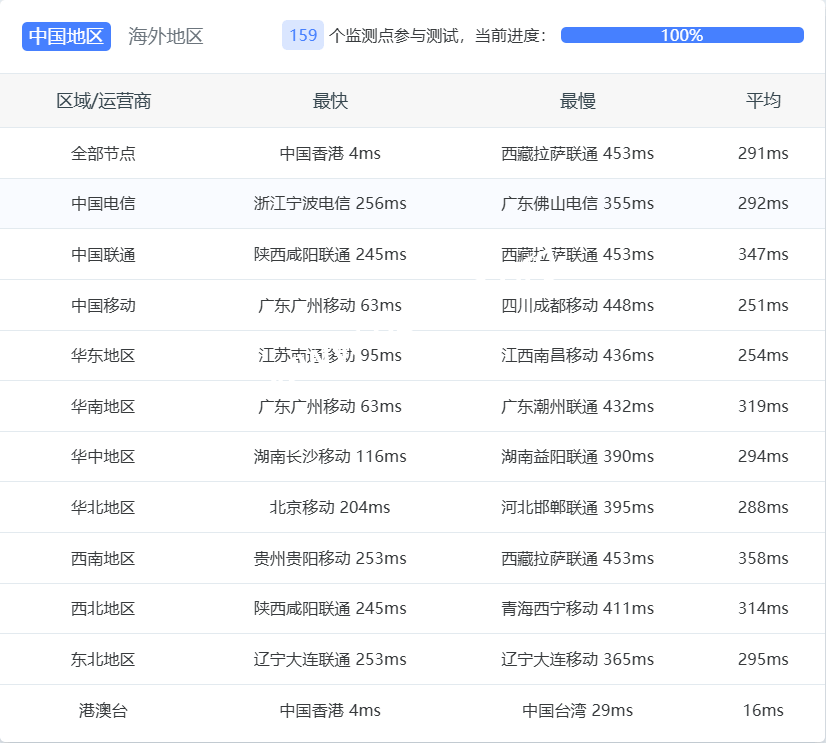826x743 pixels.
Task: Click the 区域/运营商 column header
Action: (x=104, y=101)
